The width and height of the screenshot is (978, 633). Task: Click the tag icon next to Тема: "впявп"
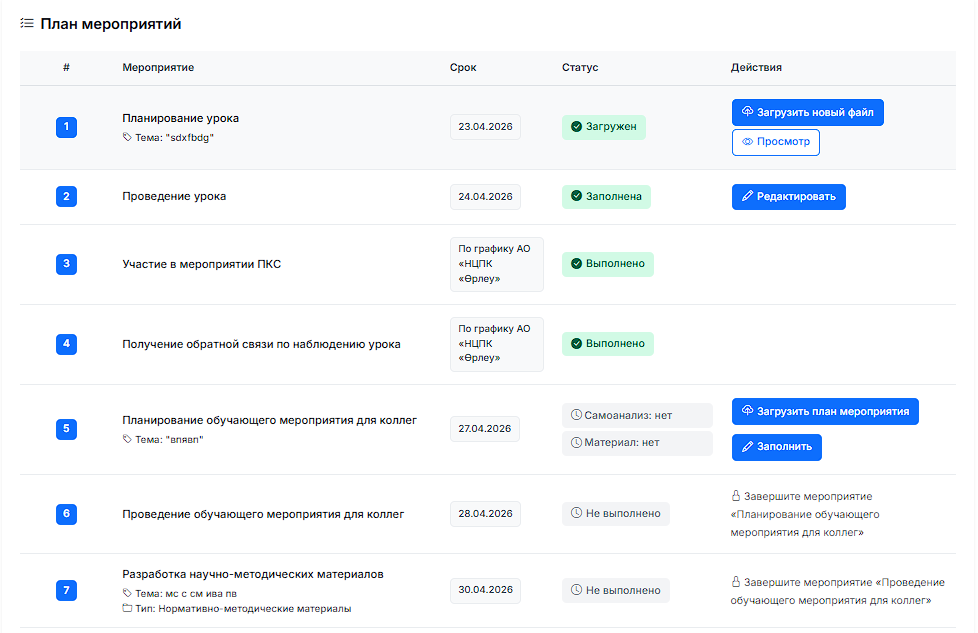[x=127, y=439]
